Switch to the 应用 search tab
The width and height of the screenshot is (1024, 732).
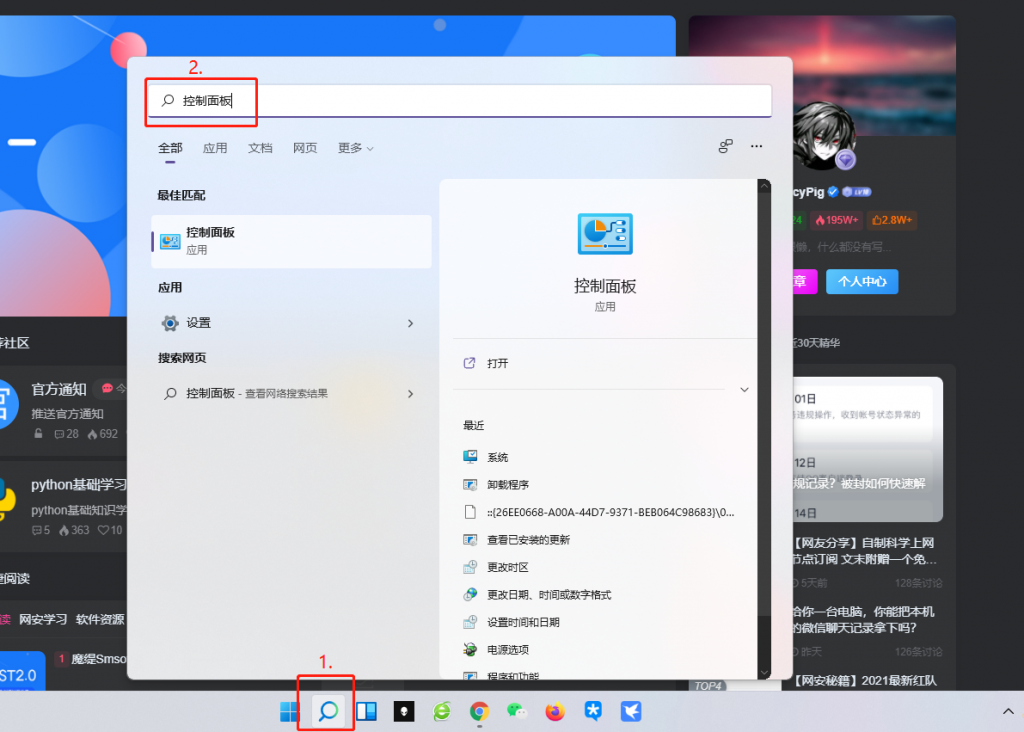(x=215, y=148)
